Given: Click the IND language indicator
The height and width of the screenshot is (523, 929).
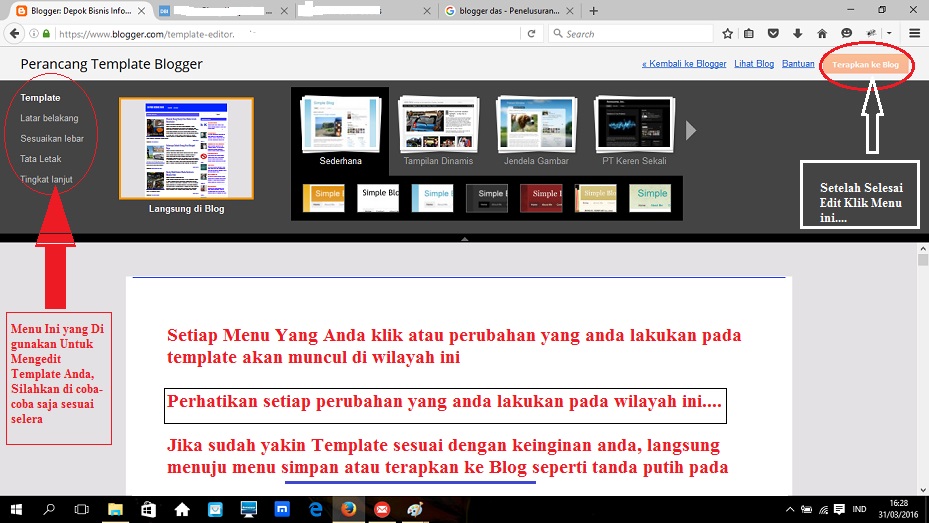Looking at the screenshot, I should click(x=859, y=509).
